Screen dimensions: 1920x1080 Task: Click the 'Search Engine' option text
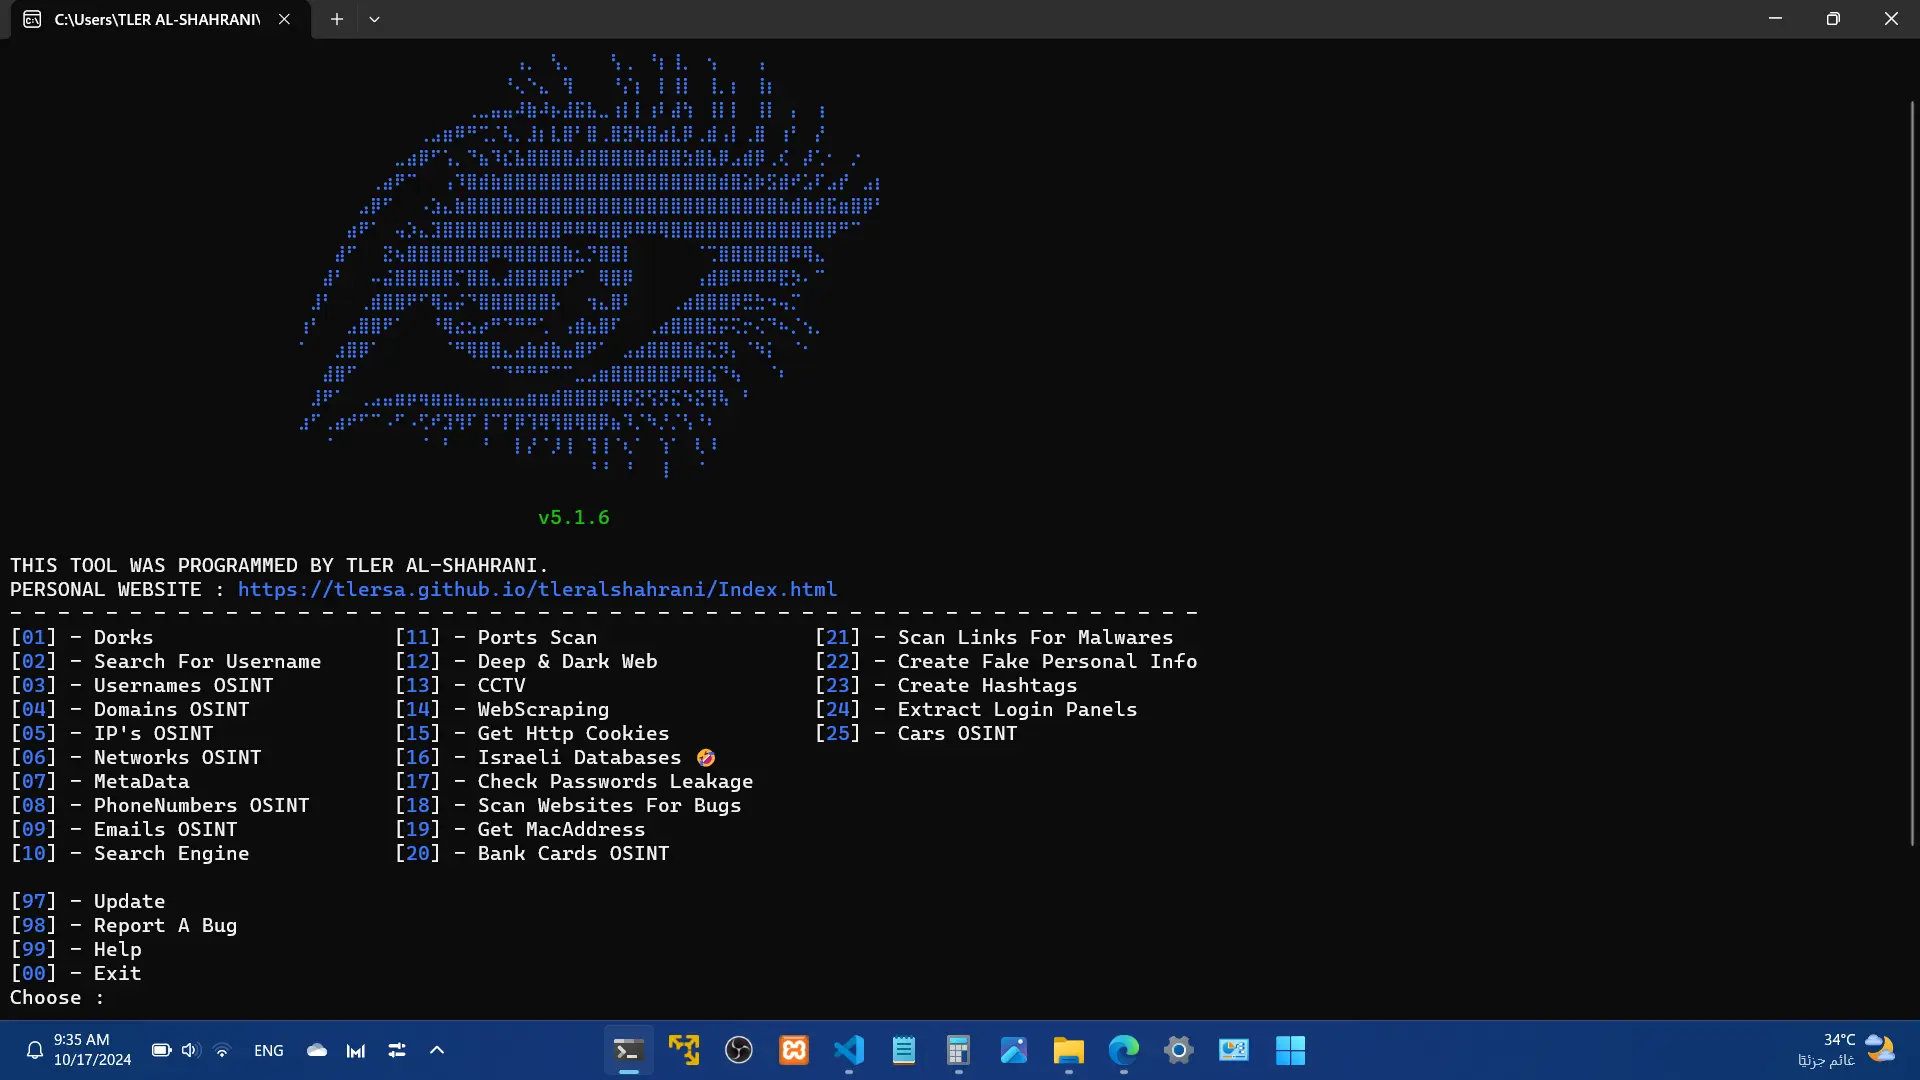pyautogui.click(x=171, y=854)
